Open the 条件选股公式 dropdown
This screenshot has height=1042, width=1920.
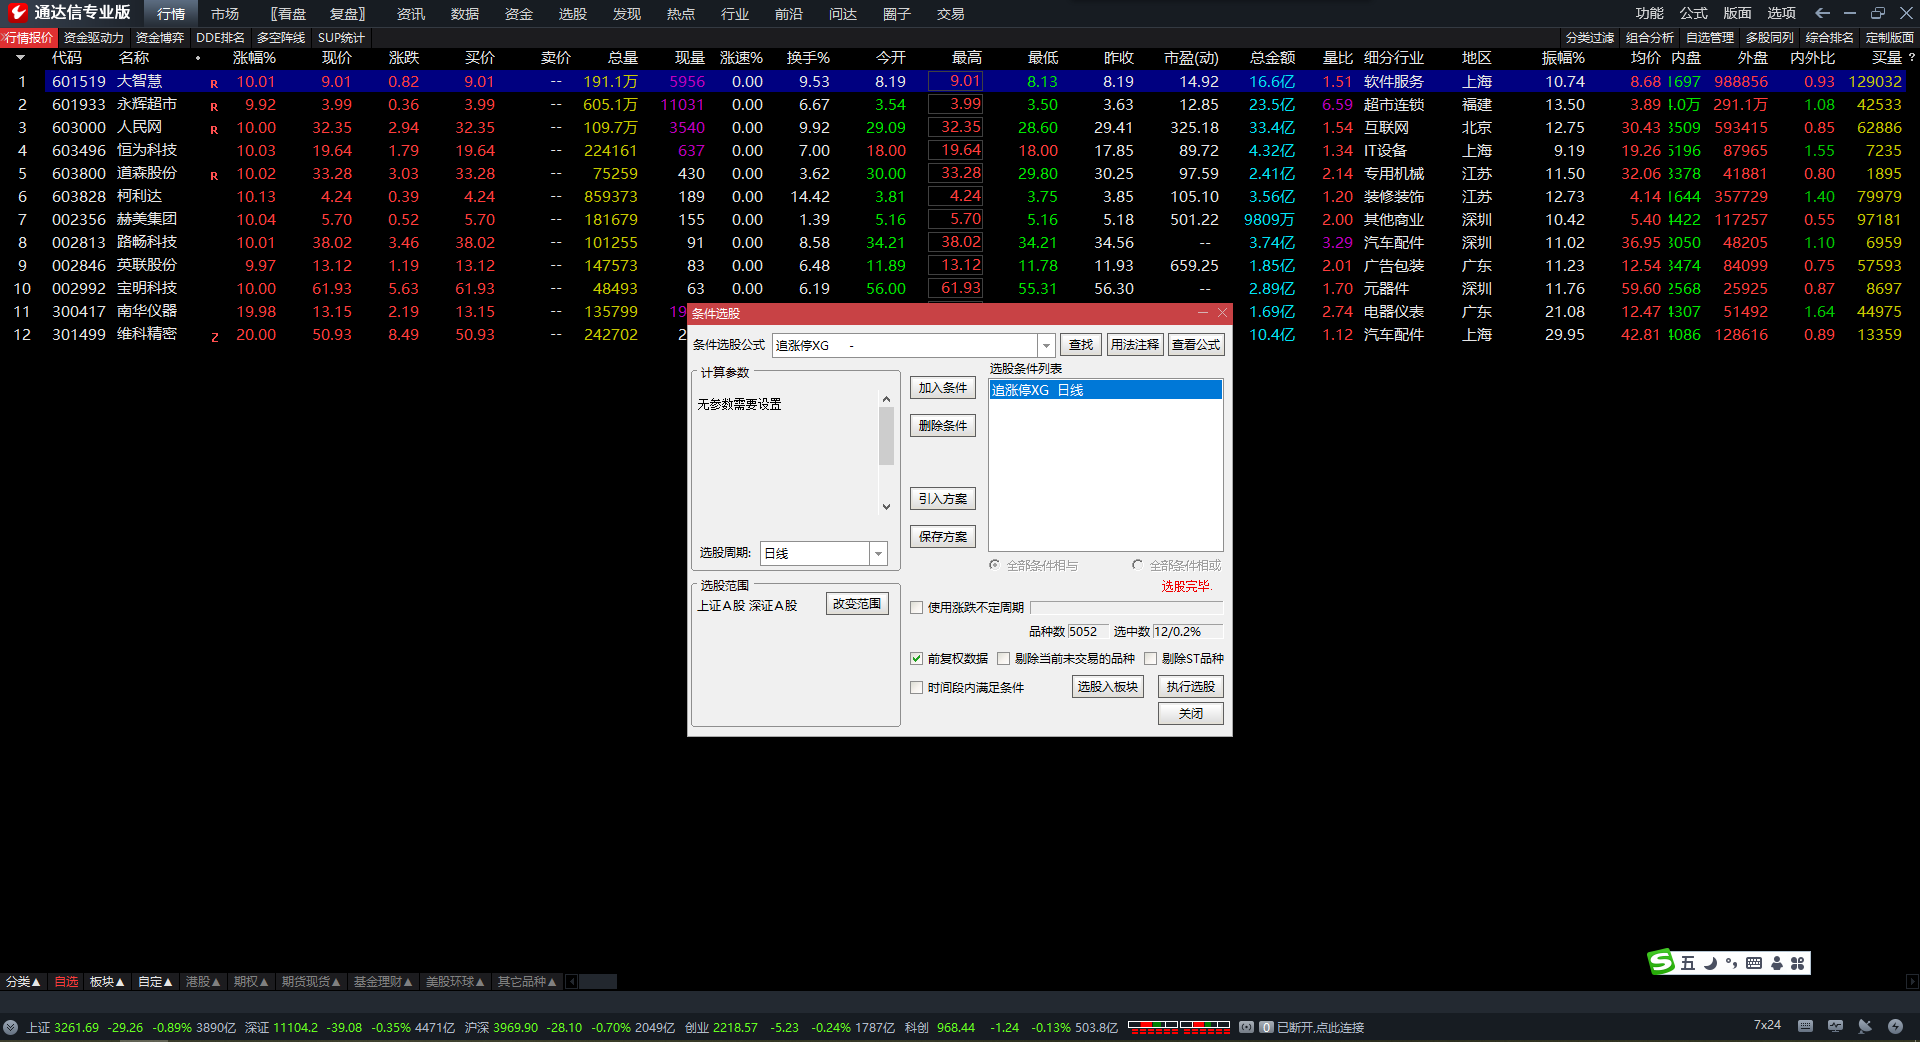coord(1046,345)
